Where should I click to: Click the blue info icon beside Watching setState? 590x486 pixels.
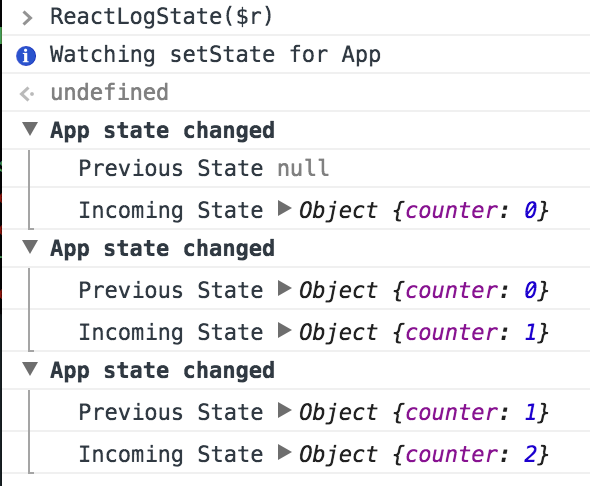click(x=26, y=56)
